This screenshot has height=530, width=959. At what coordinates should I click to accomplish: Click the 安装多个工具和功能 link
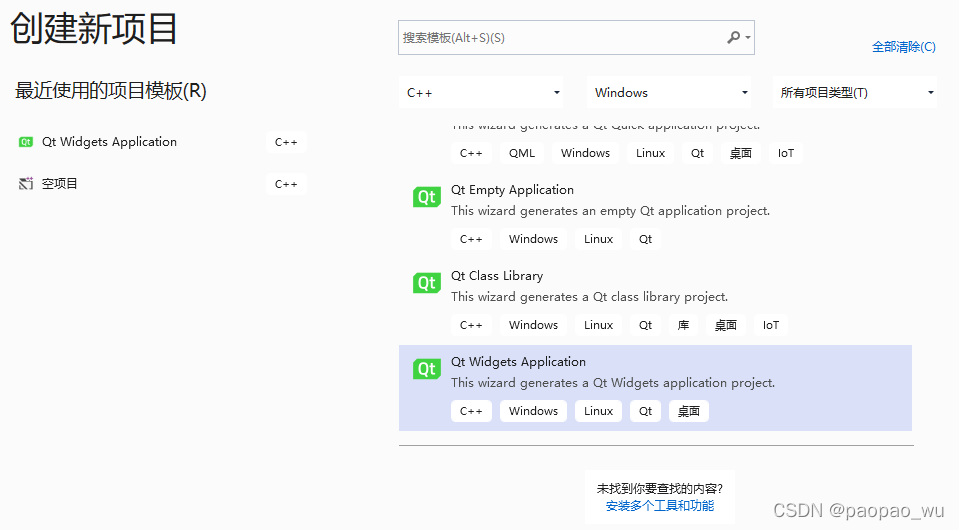pos(660,506)
